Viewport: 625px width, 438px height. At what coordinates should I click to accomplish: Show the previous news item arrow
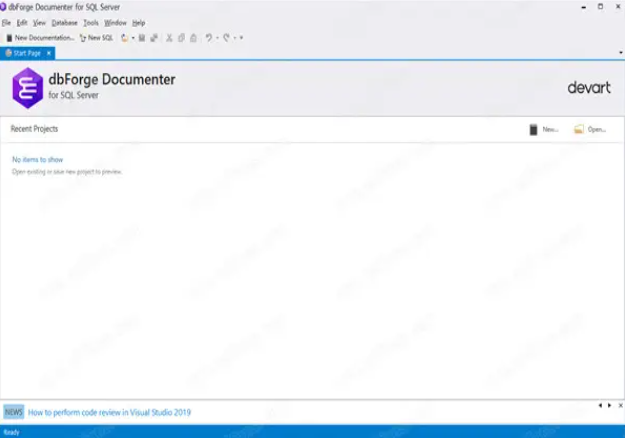pyautogui.click(x=600, y=406)
